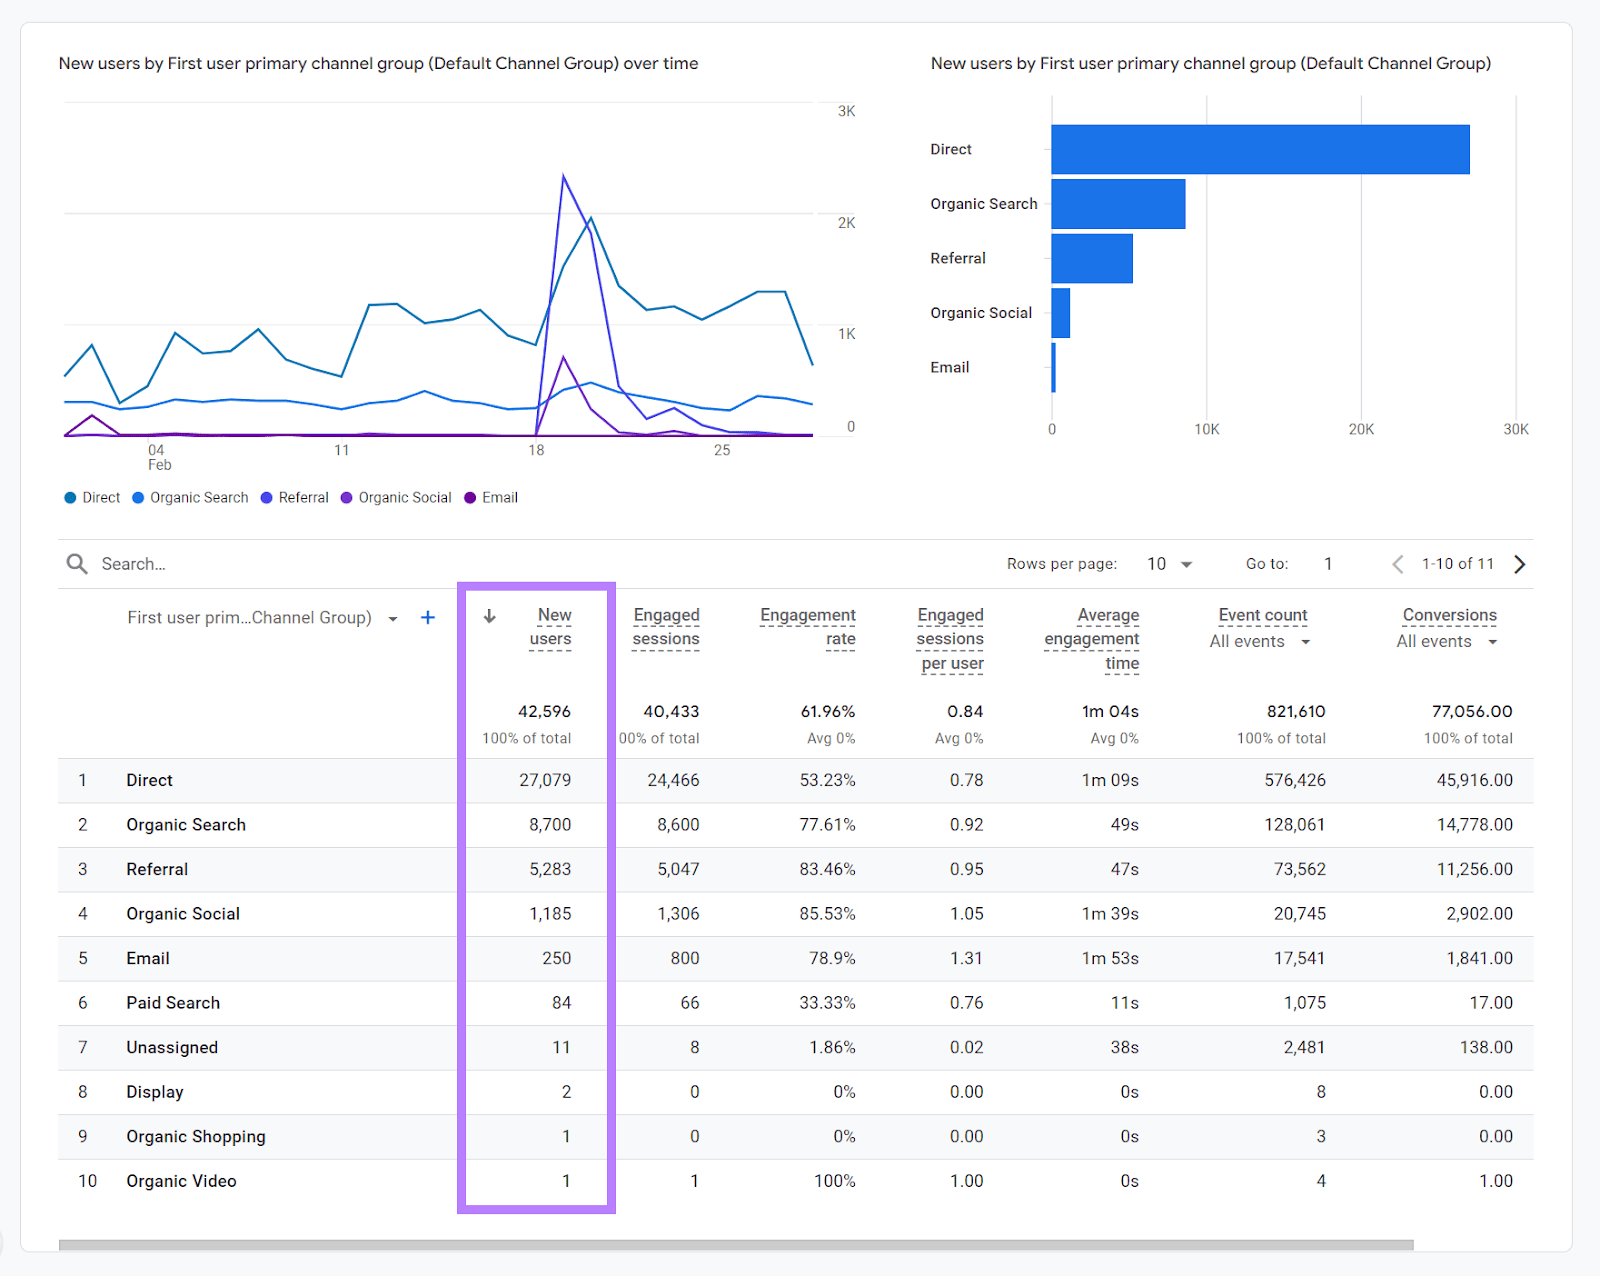The width and height of the screenshot is (1600, 1276).
Task: Sort by the Engaged sessions column header
Action: coord(665,626)
